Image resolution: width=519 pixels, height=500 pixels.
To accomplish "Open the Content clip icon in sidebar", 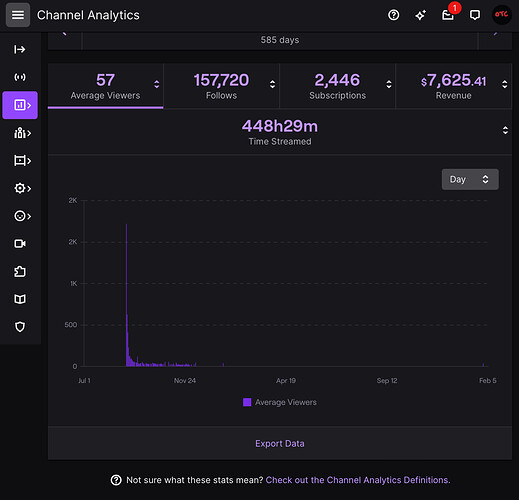I will (22, 161).
